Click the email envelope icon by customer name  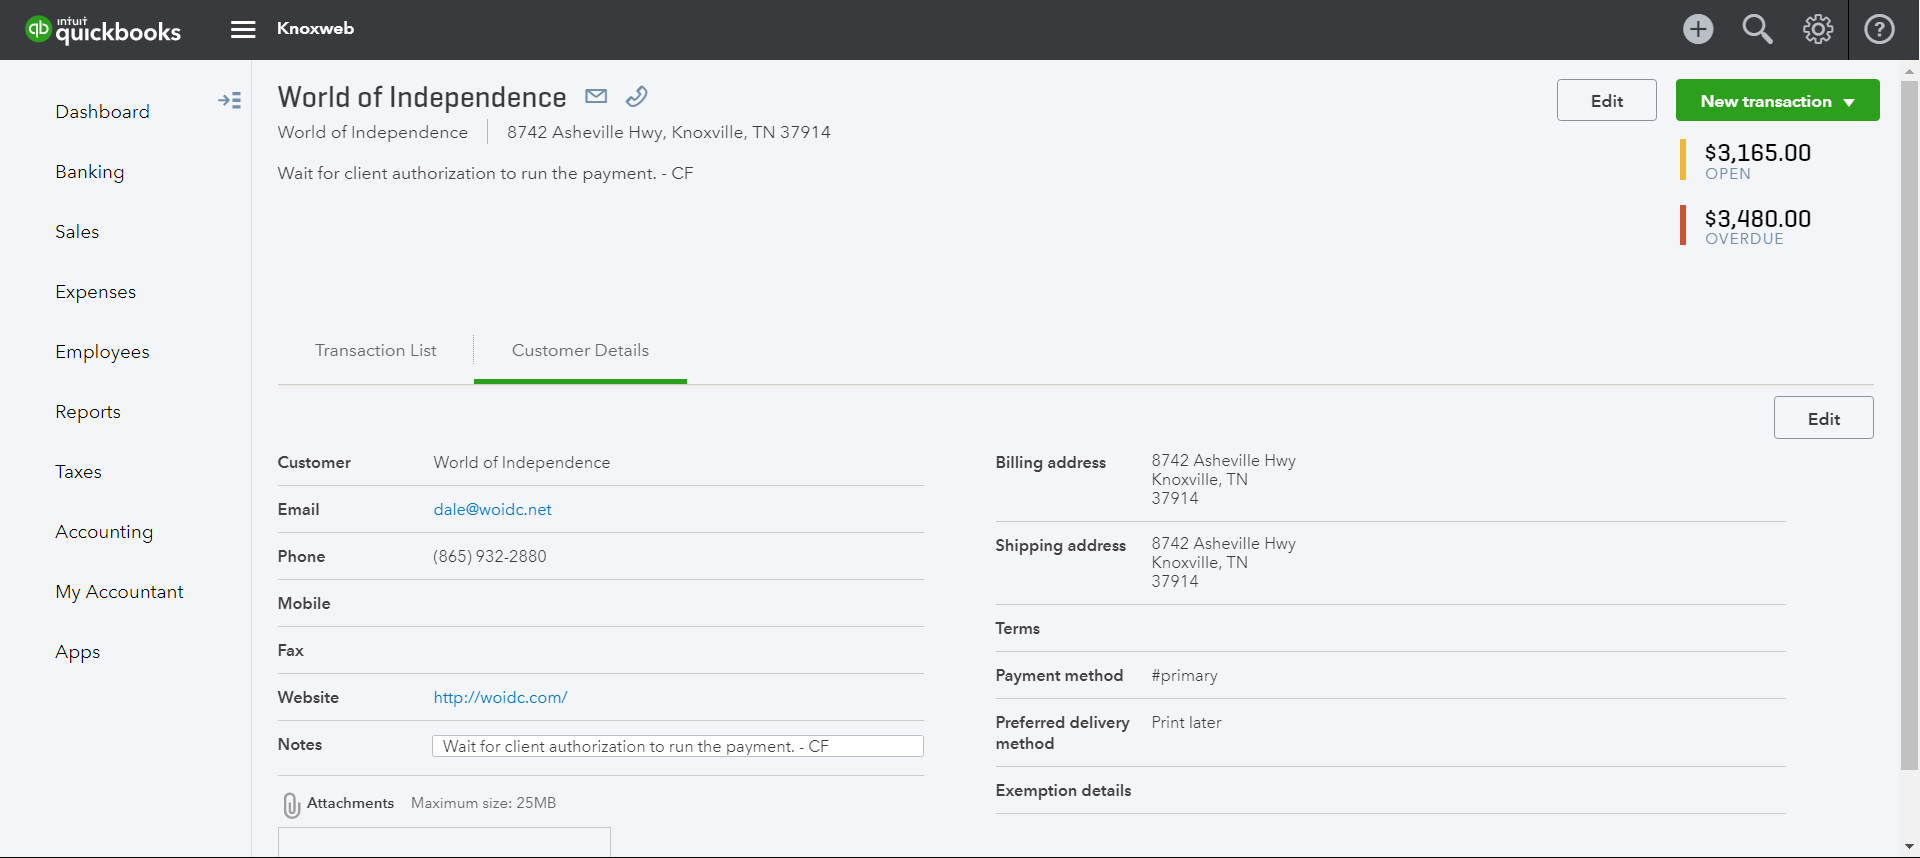[x=596, y=96]
